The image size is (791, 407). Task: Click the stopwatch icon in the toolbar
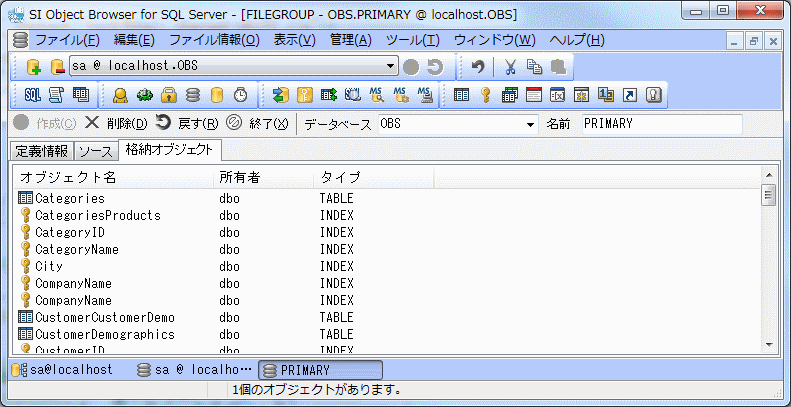[x=240, y=96]
